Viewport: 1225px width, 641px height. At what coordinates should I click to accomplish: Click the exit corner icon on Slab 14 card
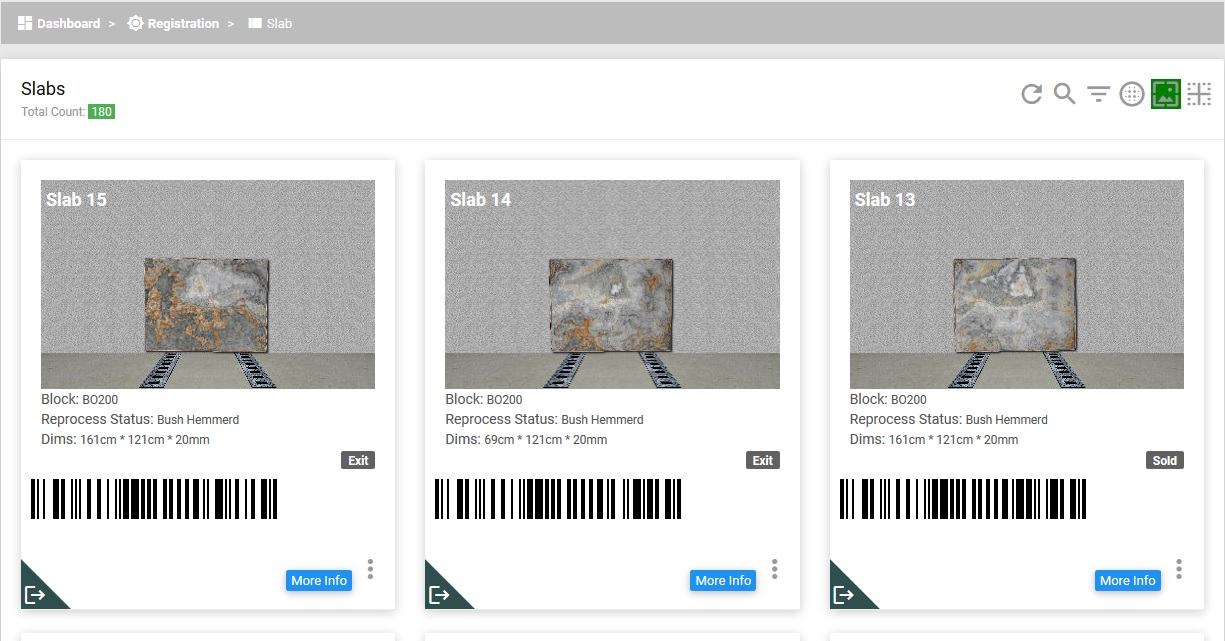[x=440, y=594]
